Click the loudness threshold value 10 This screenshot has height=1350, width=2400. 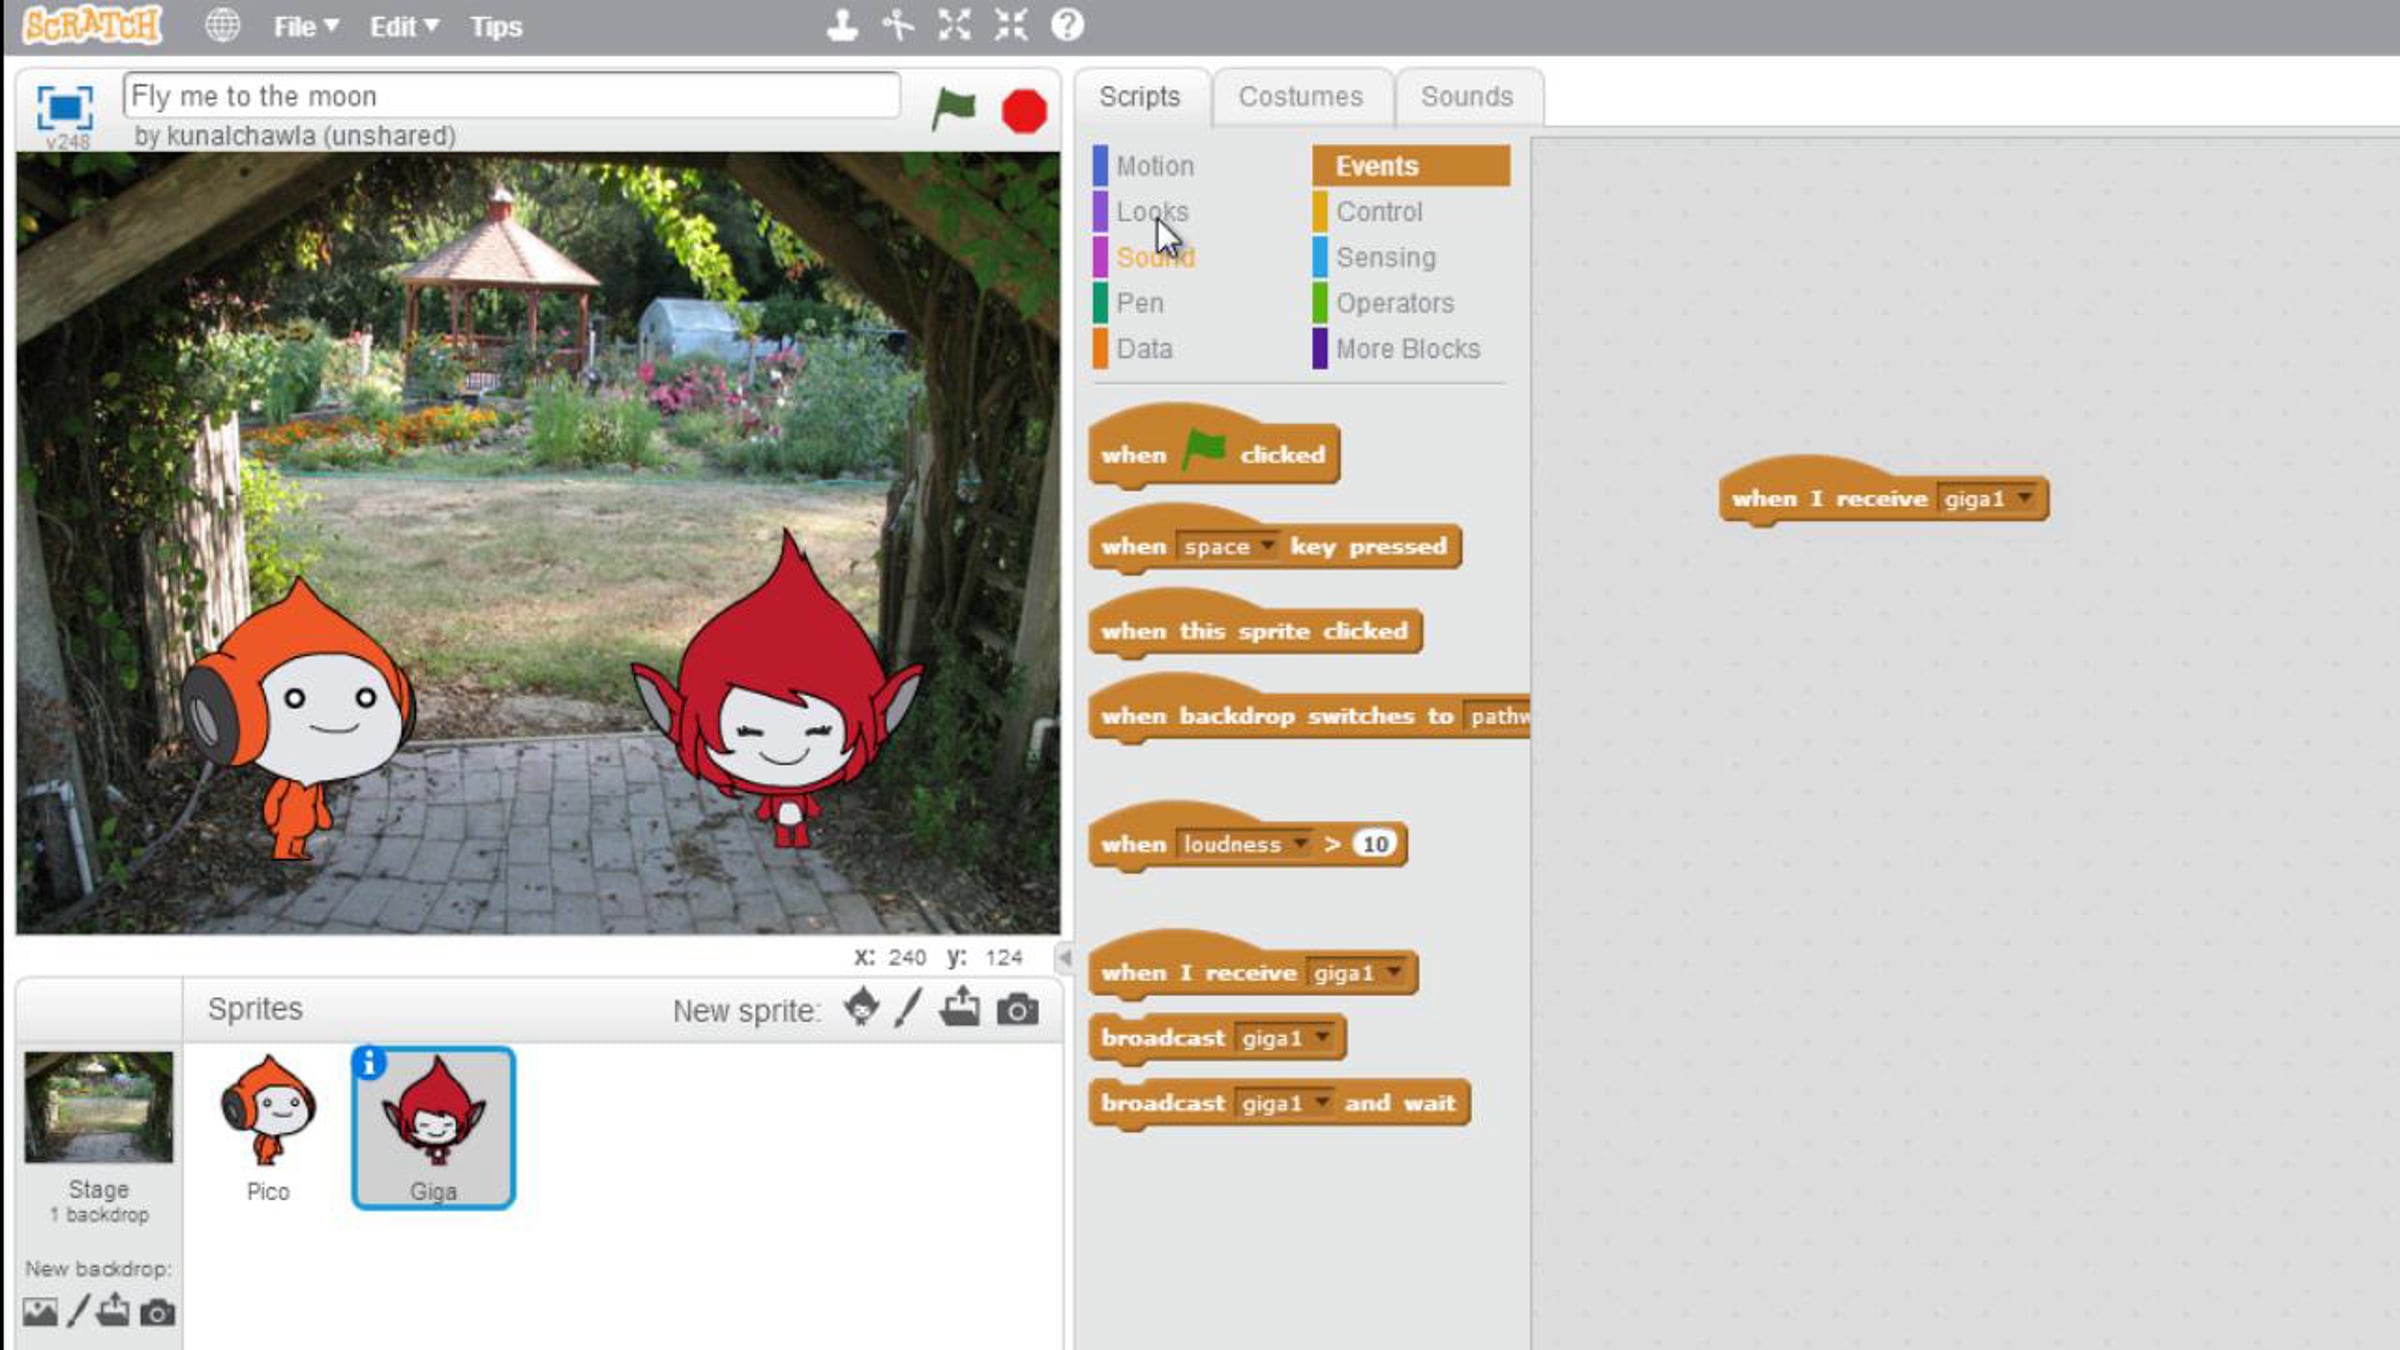pos(1375,844)
